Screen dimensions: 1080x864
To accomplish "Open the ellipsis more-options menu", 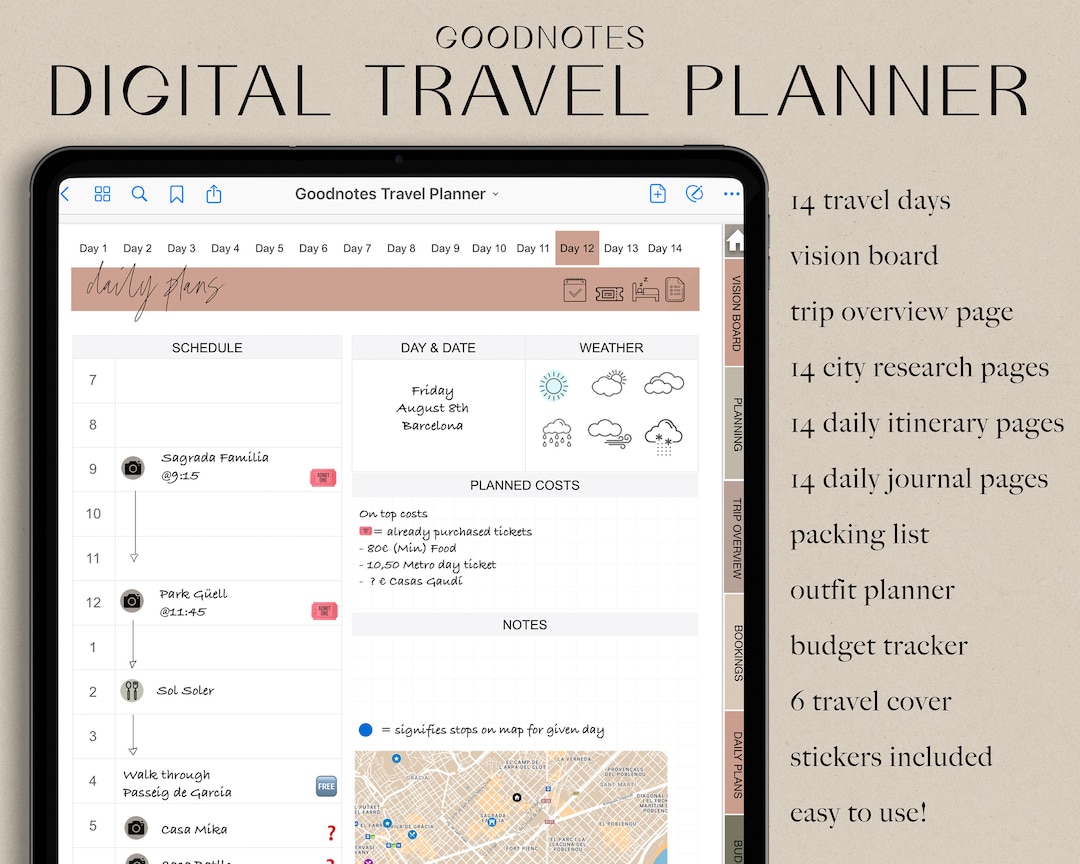I will point(731,194).
